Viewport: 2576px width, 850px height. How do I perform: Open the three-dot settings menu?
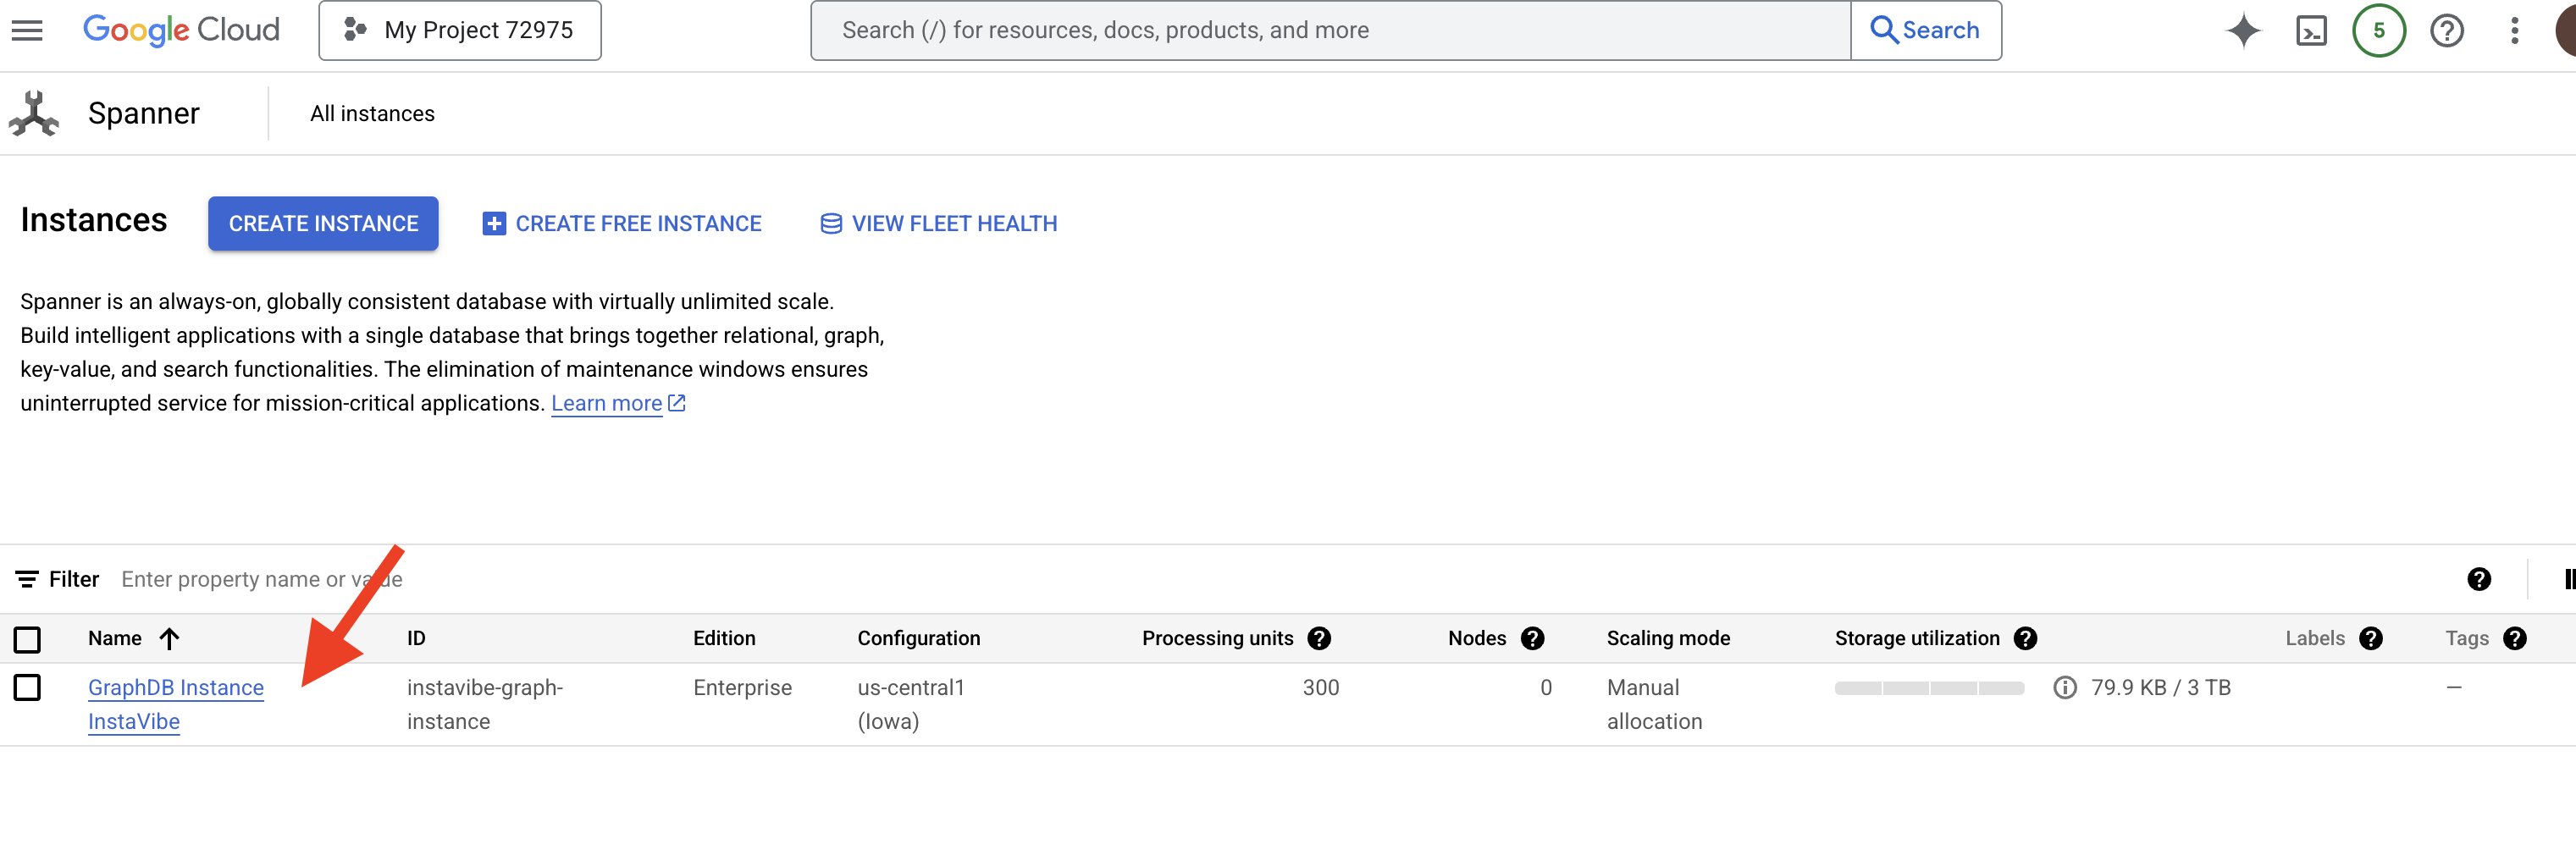pos(2514,31)
